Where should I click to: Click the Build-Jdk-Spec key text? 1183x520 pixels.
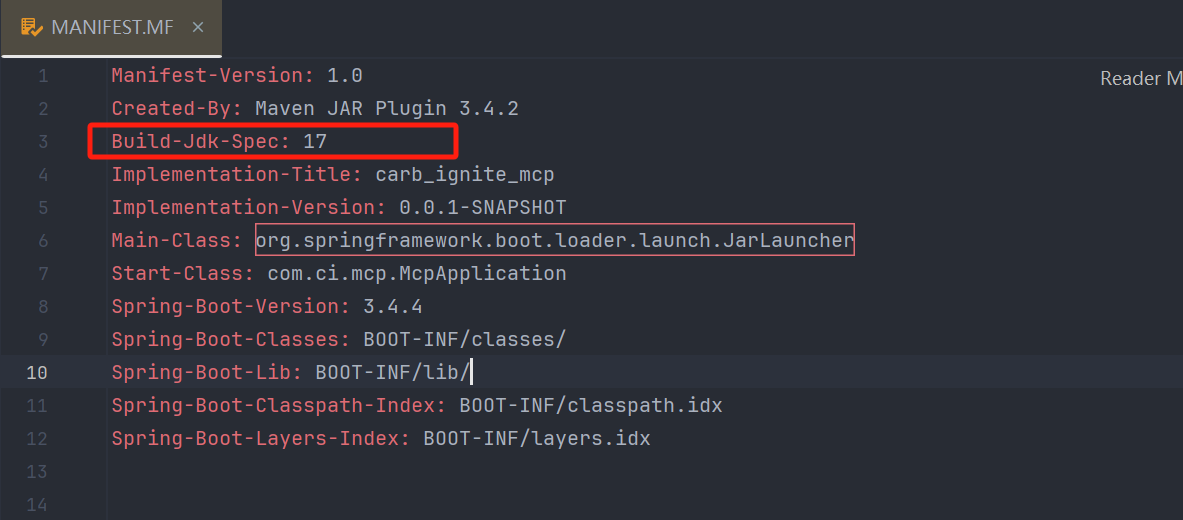click(197, 142)
